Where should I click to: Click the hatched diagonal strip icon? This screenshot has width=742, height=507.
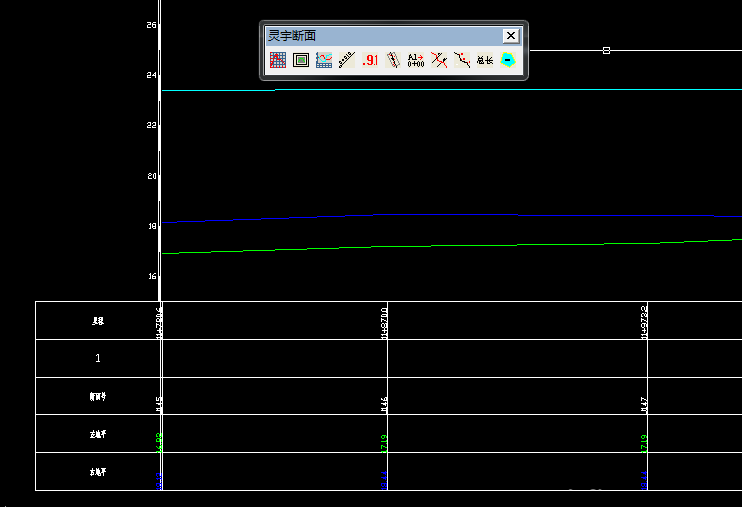click(x=393, y=60)
